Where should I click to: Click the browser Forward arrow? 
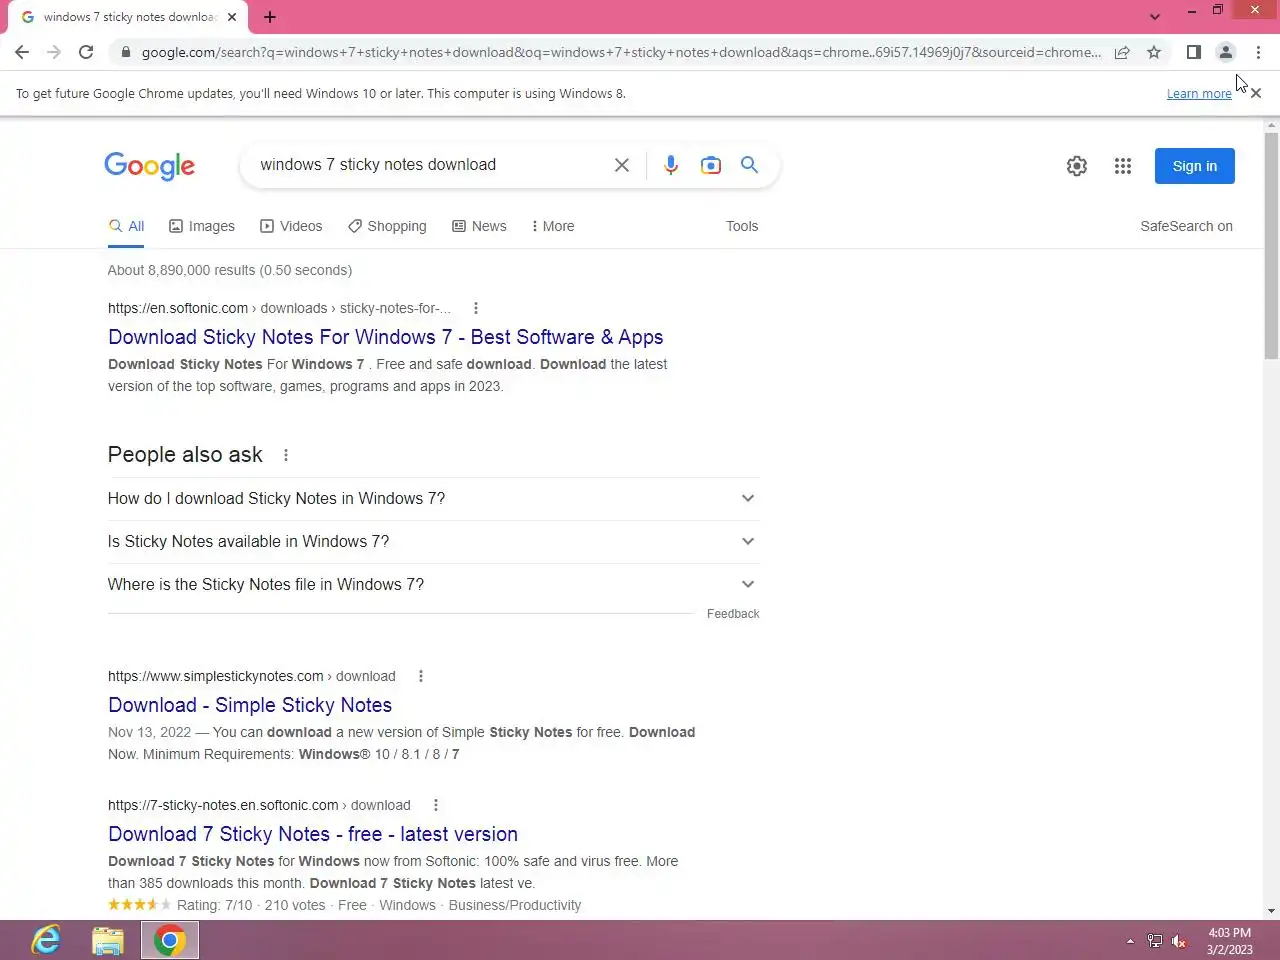54,52
